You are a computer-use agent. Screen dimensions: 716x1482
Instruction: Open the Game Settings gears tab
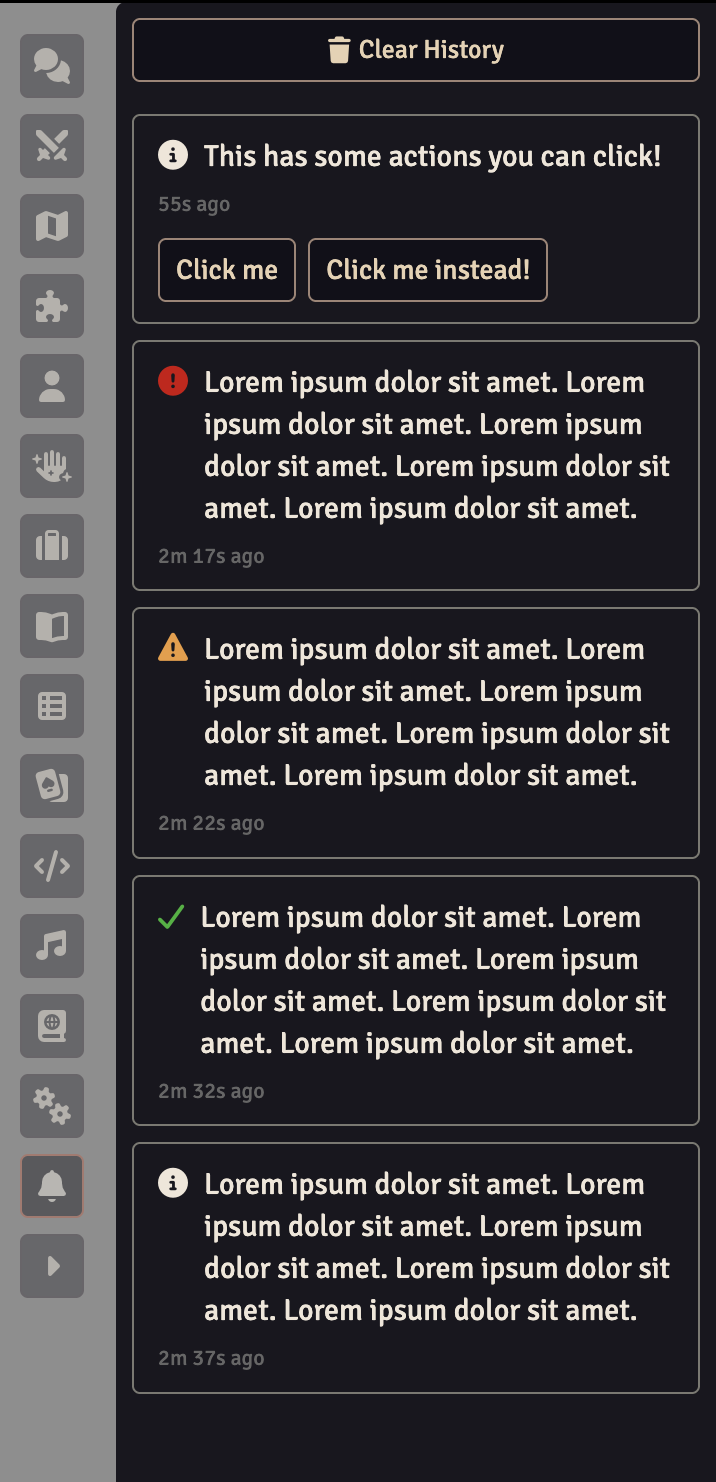point(52,1106)
